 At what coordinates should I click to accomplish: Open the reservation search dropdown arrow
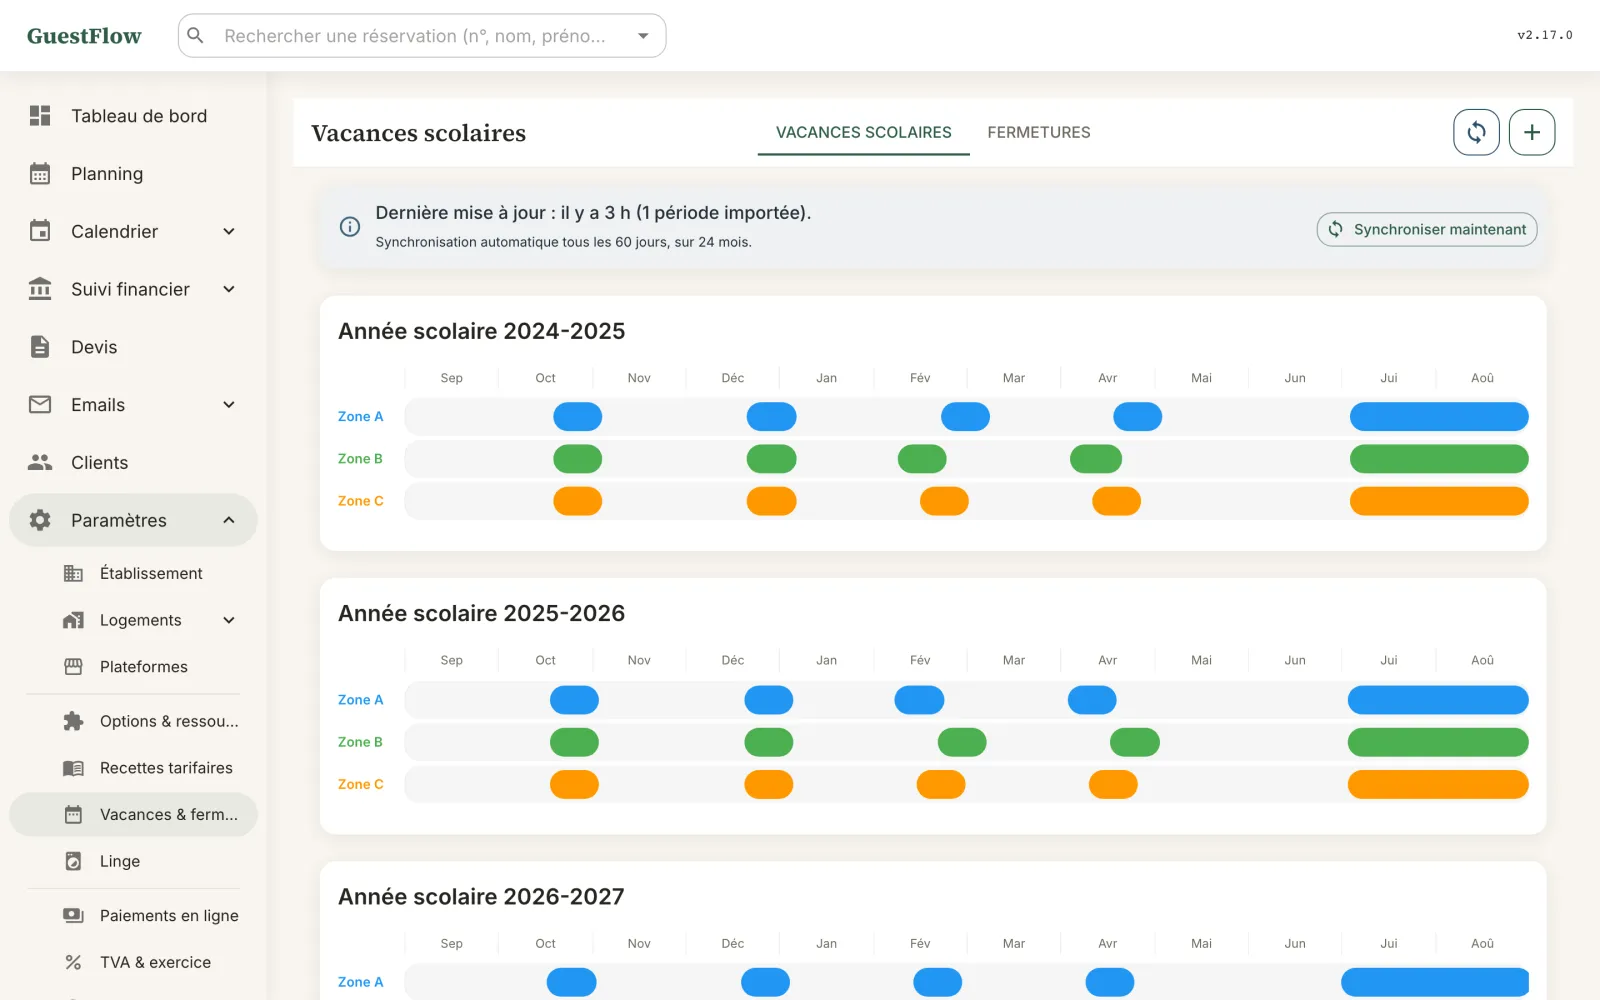(643, 36)
